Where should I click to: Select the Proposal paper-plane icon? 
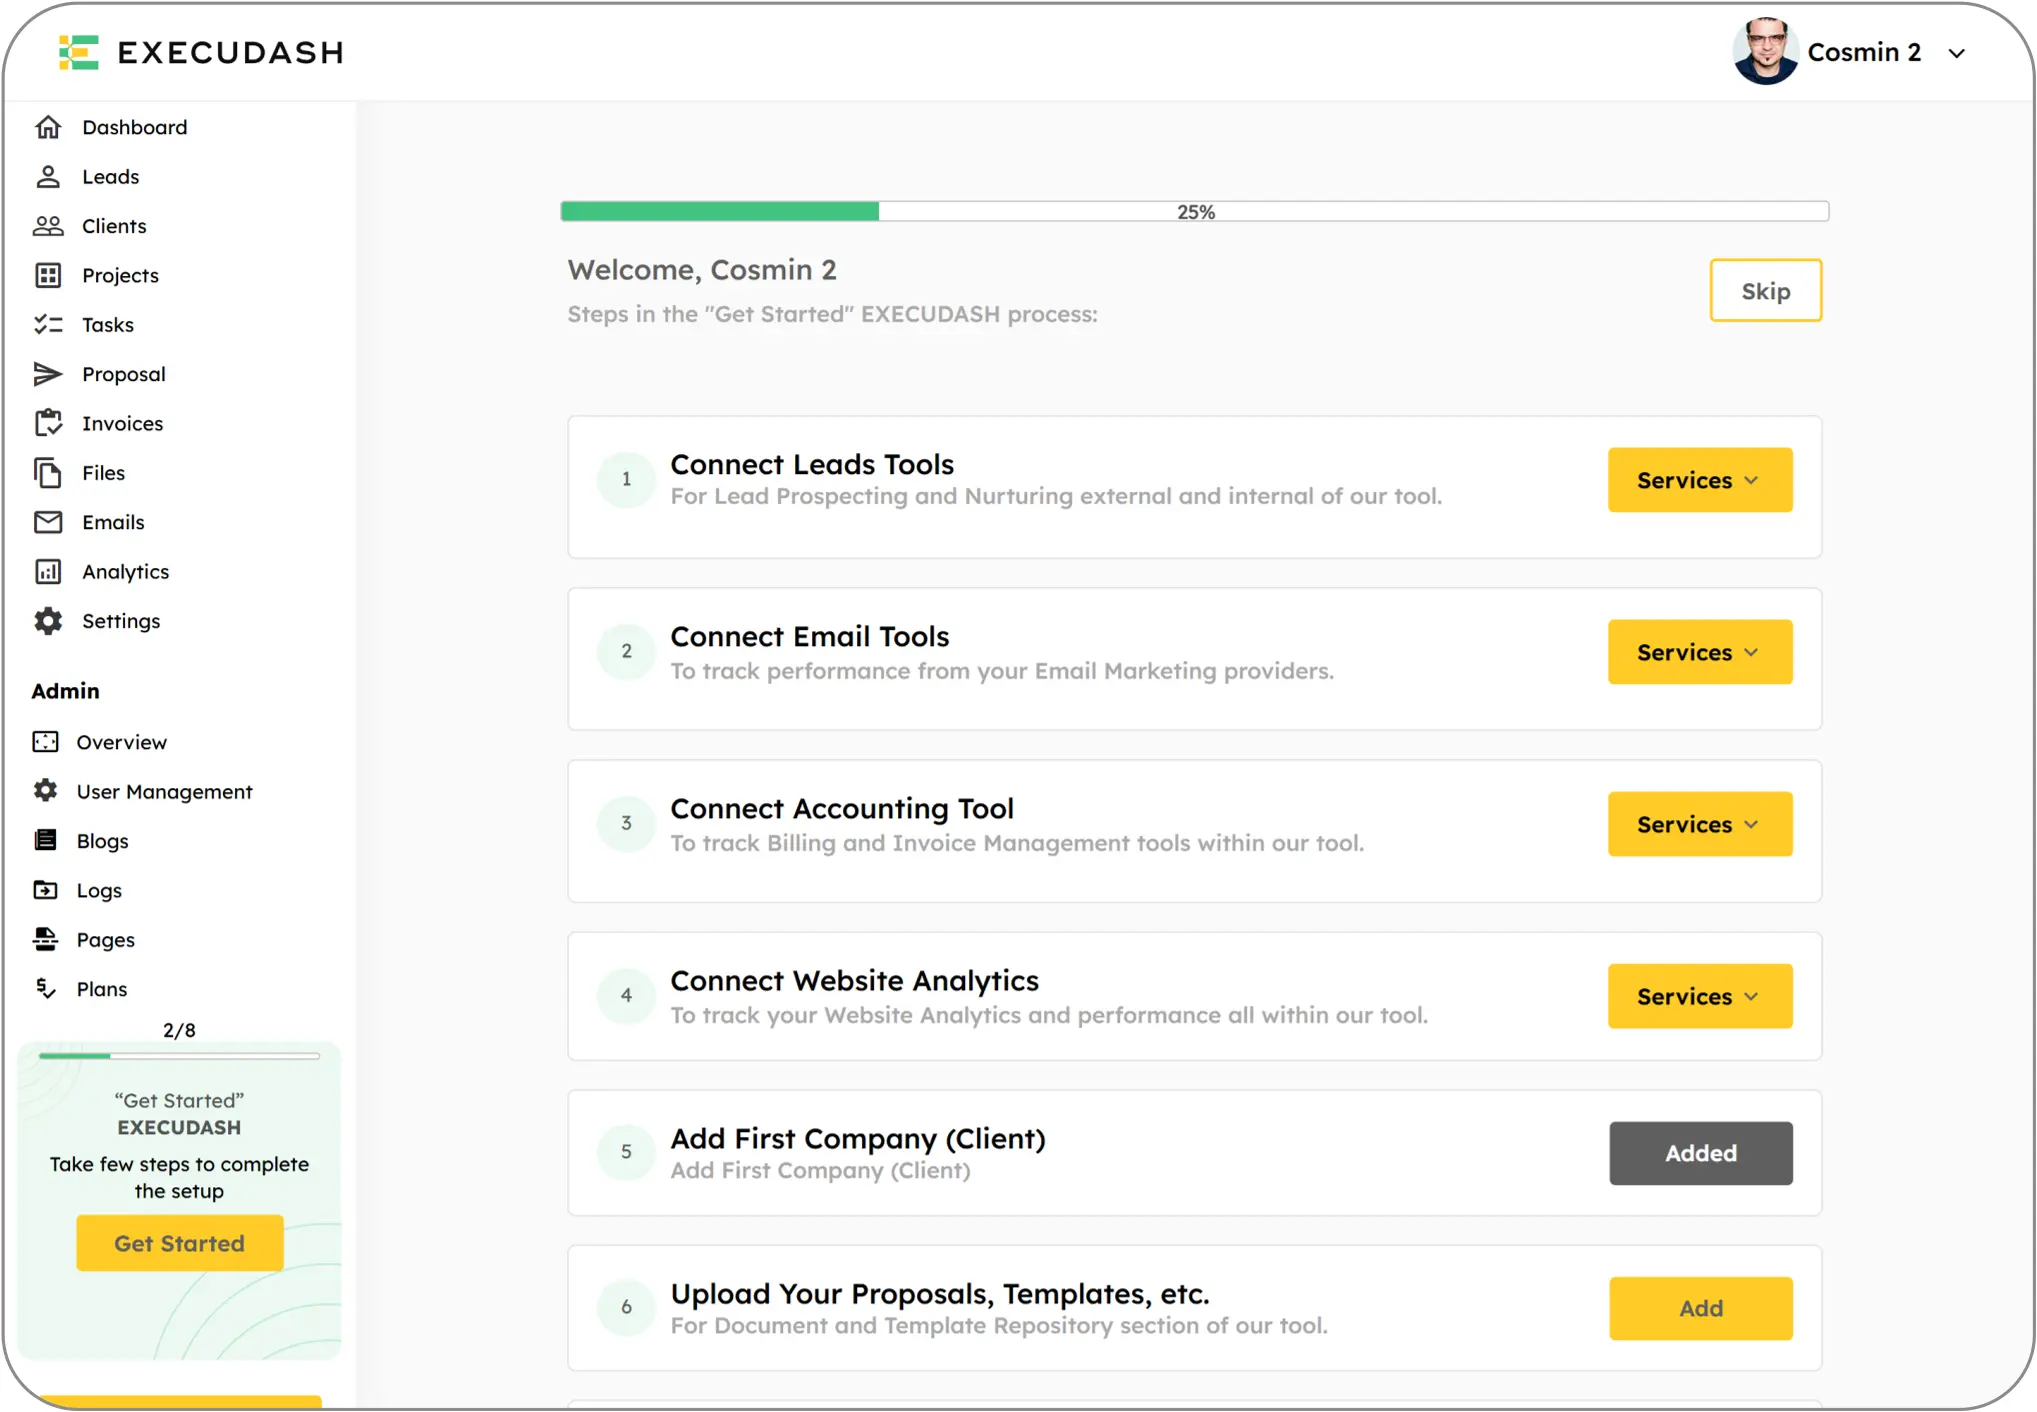coord(48,374)
